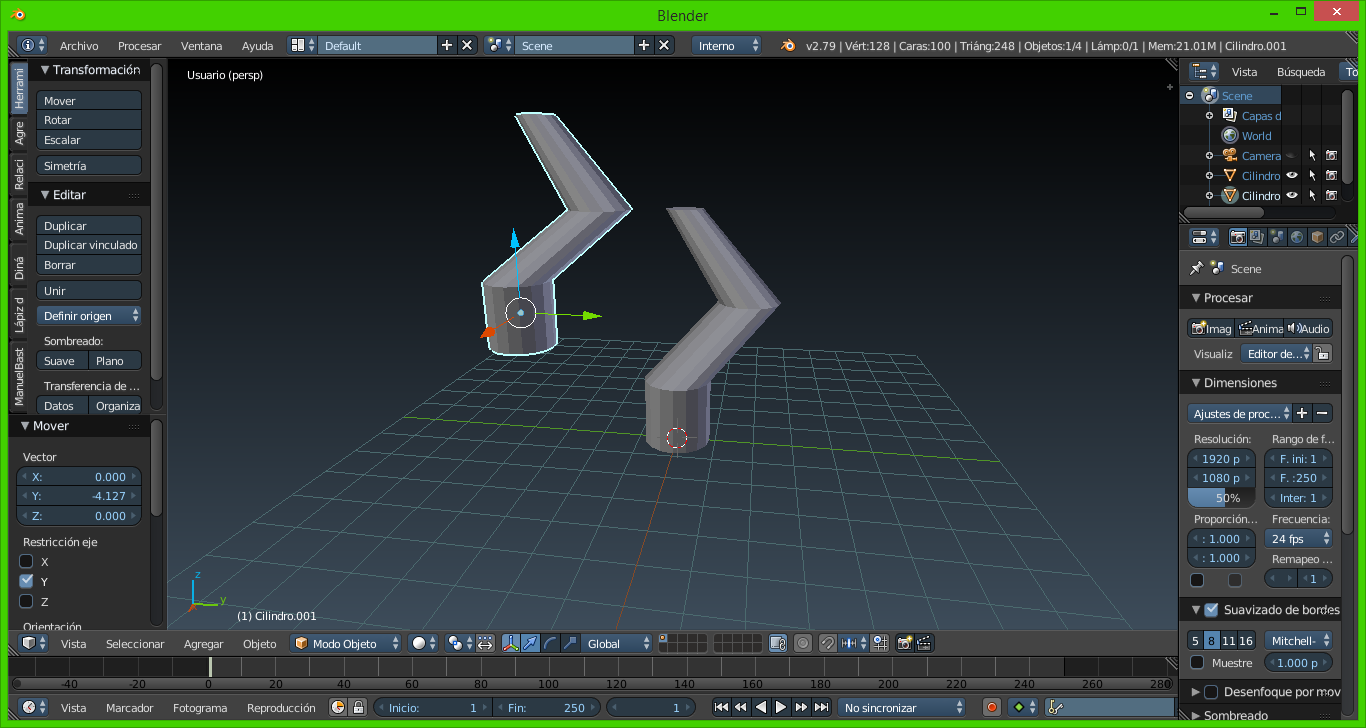
Task: Open the Archivo menu
Action: [79, 46]
